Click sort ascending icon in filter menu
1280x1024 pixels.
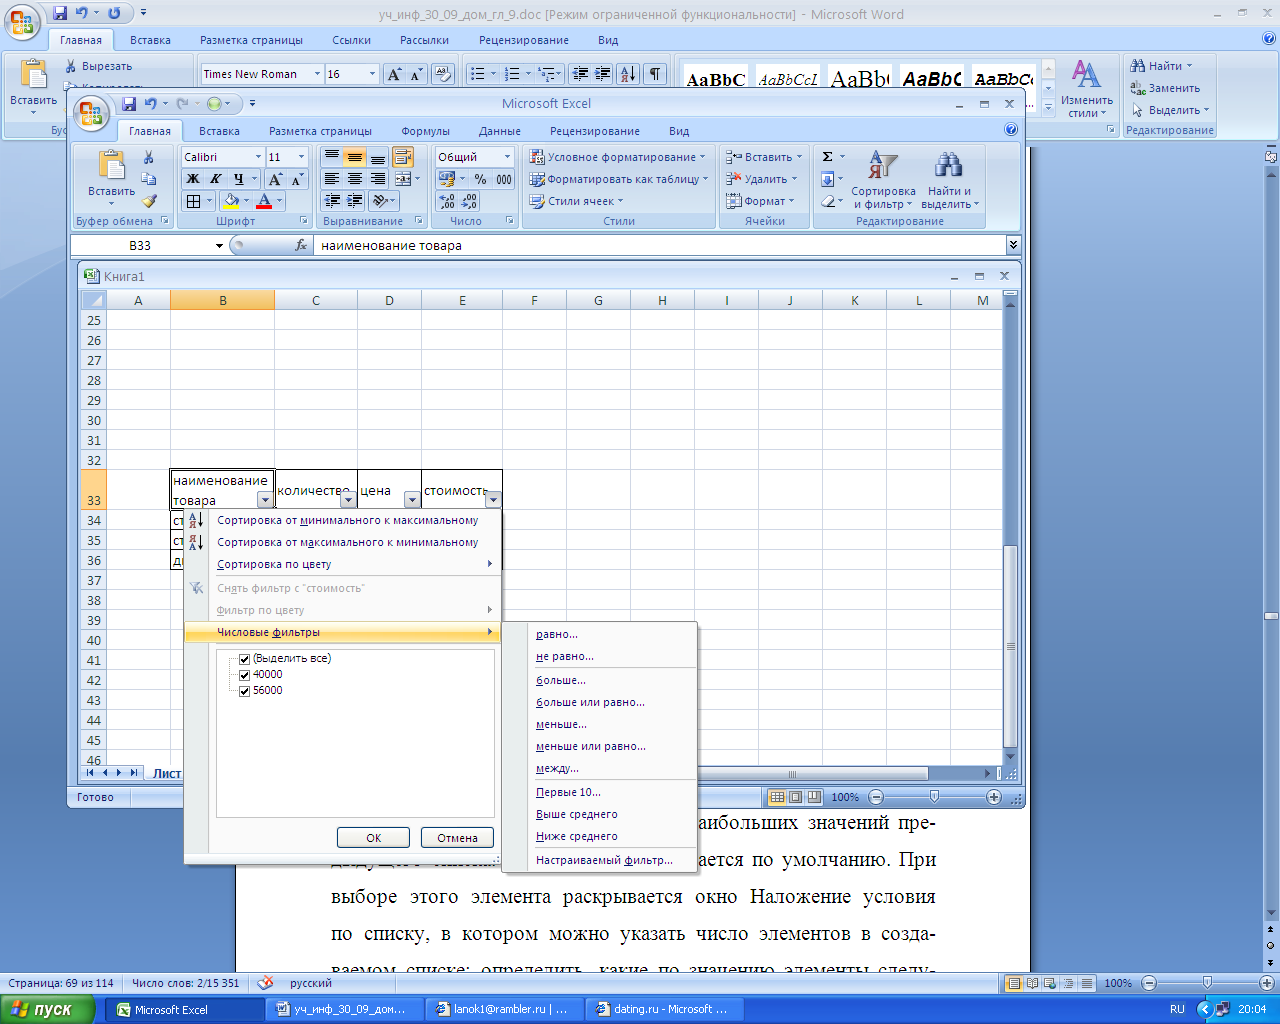point(196,520)
